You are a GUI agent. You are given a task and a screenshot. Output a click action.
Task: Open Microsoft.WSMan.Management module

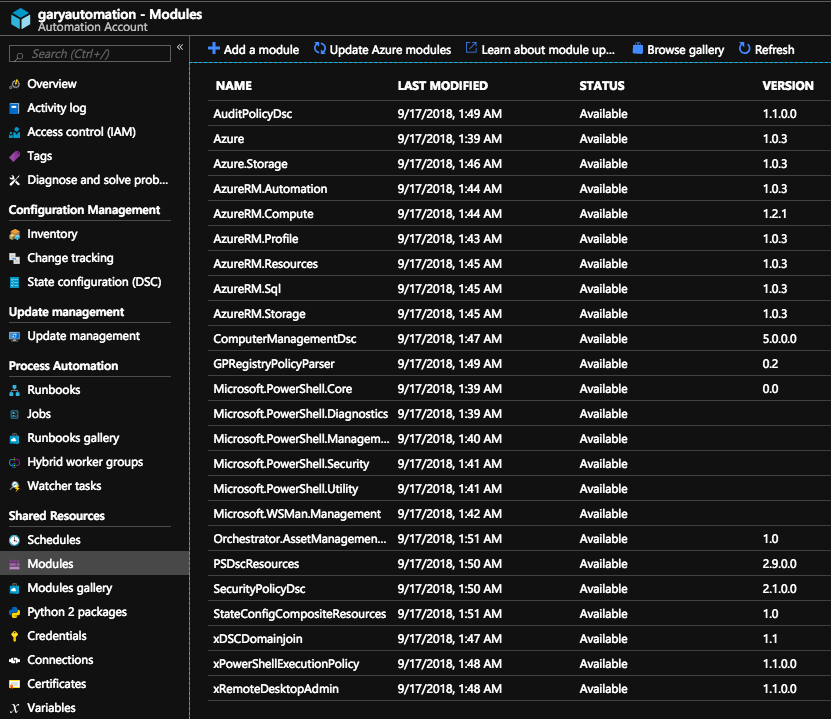519,513
